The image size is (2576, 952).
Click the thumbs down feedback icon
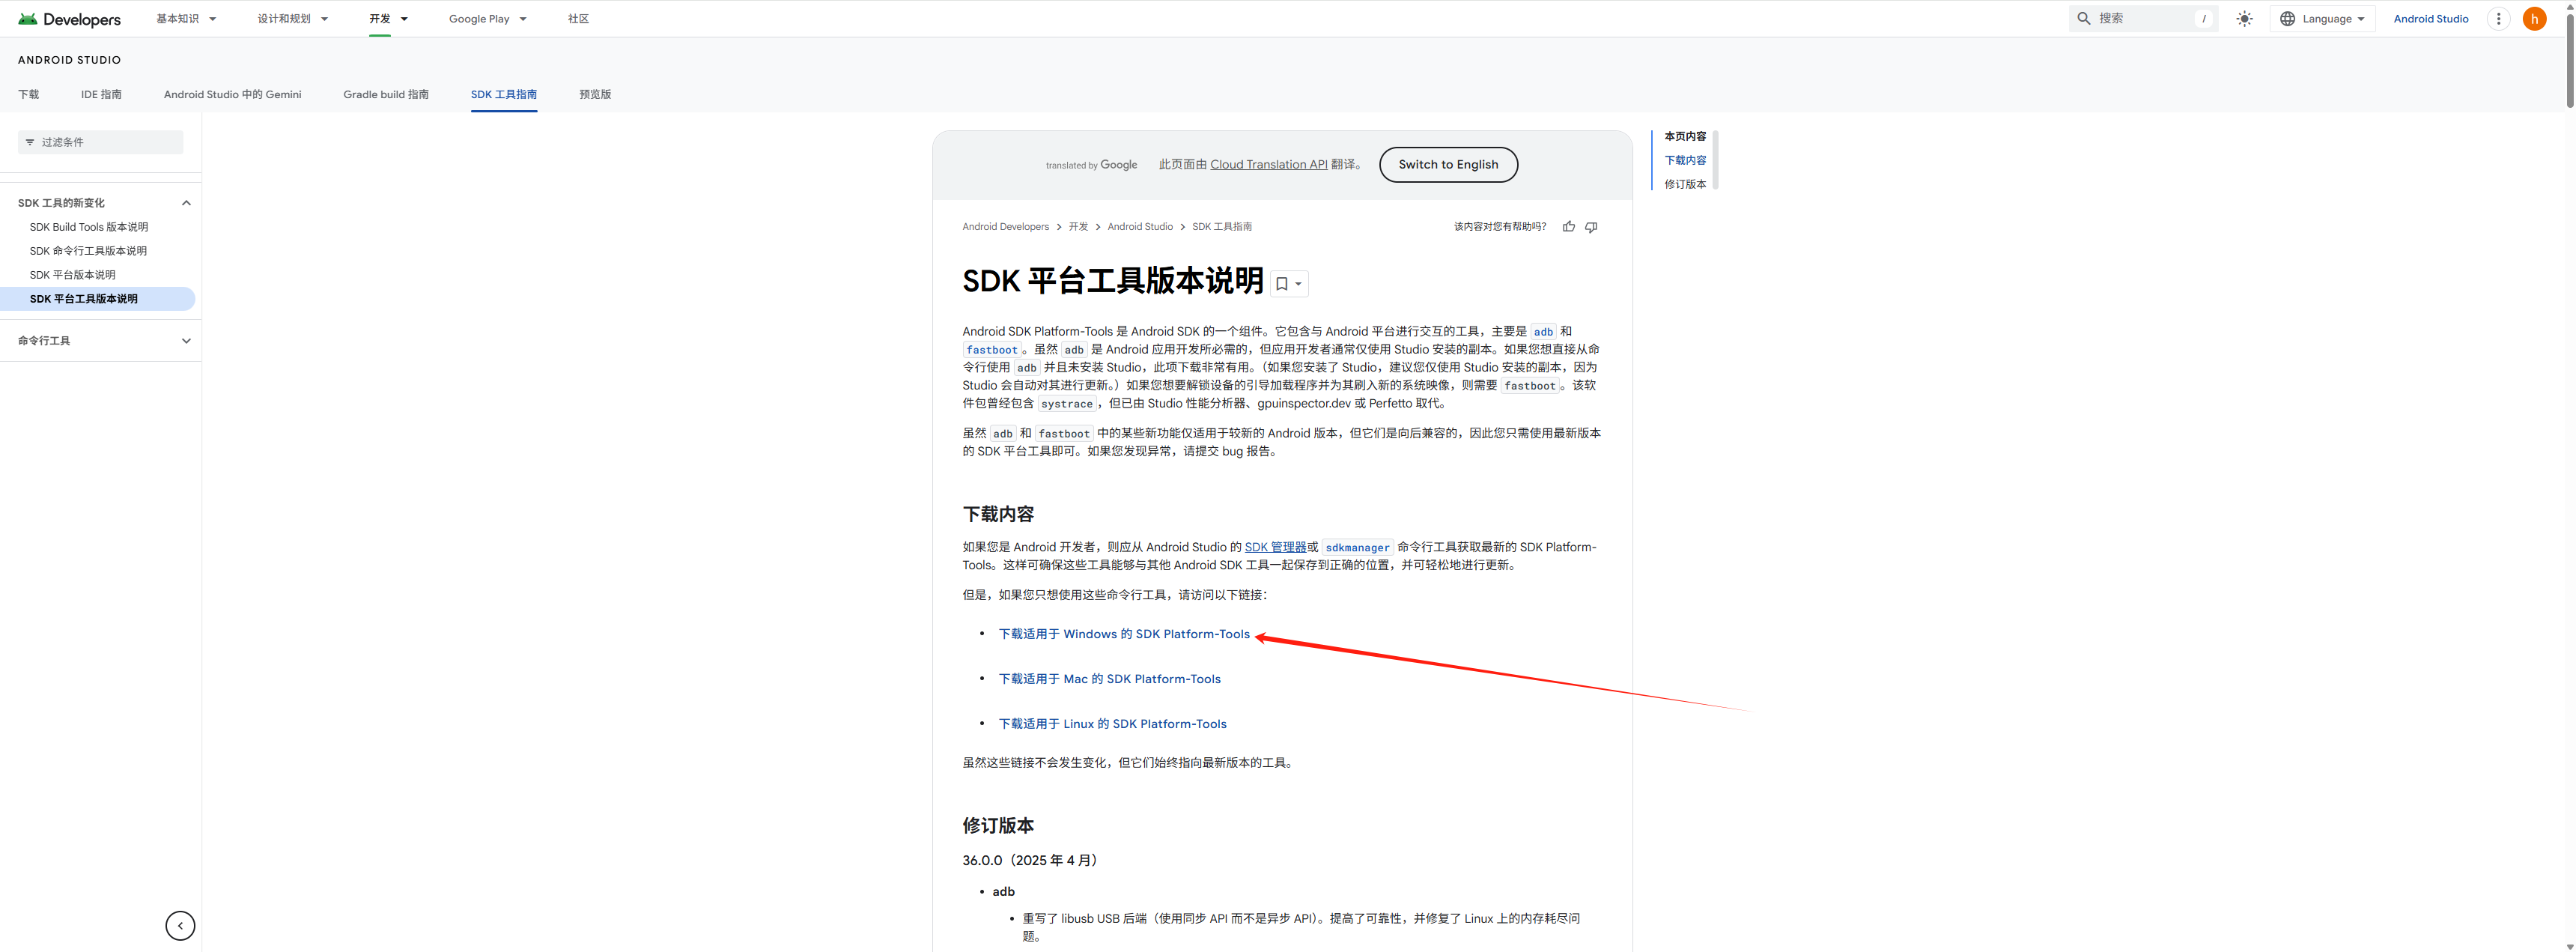point(1591,227)
